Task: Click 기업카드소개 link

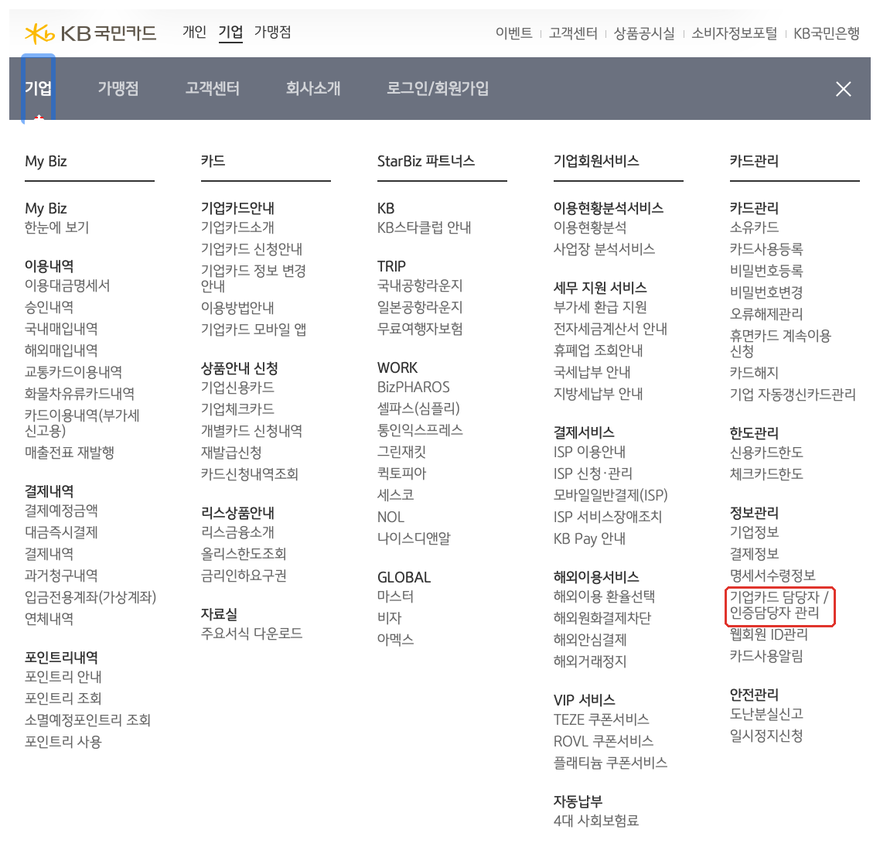Action: point(237,227)
